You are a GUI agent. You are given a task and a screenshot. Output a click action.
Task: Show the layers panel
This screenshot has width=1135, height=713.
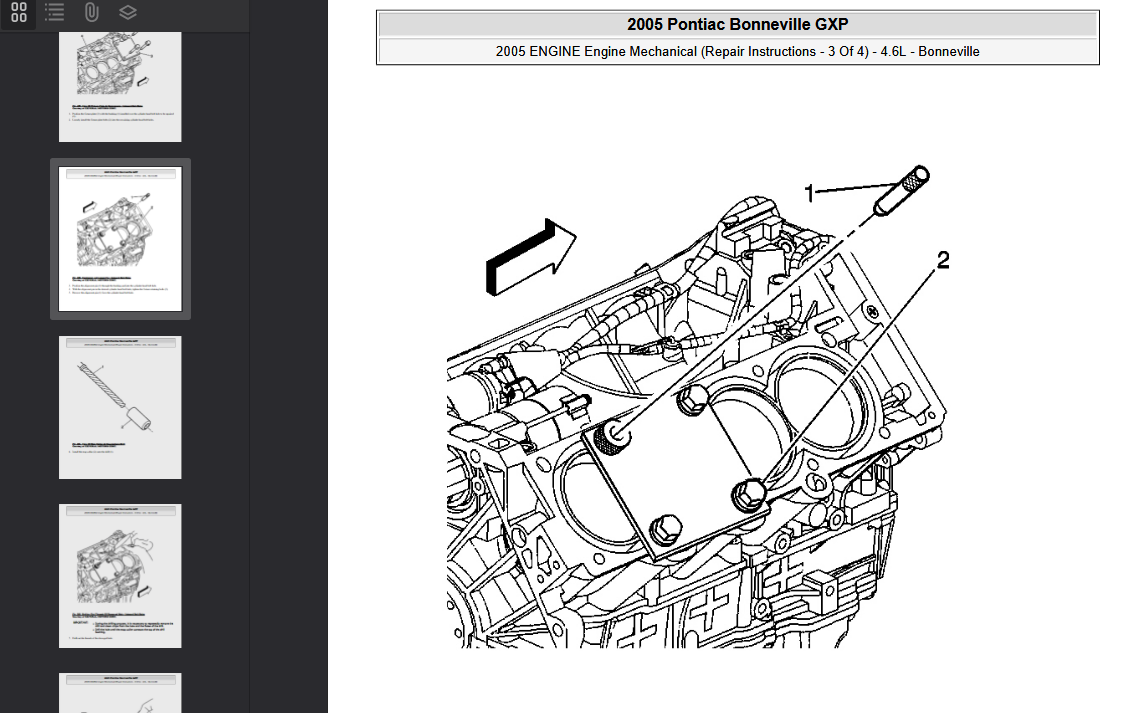[127, 12]
